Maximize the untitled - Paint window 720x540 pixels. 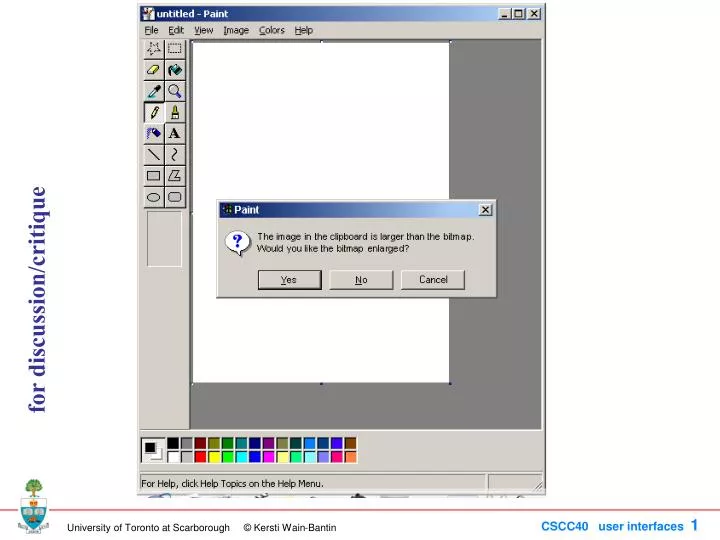pyautogui.click(x=518, y=14)
